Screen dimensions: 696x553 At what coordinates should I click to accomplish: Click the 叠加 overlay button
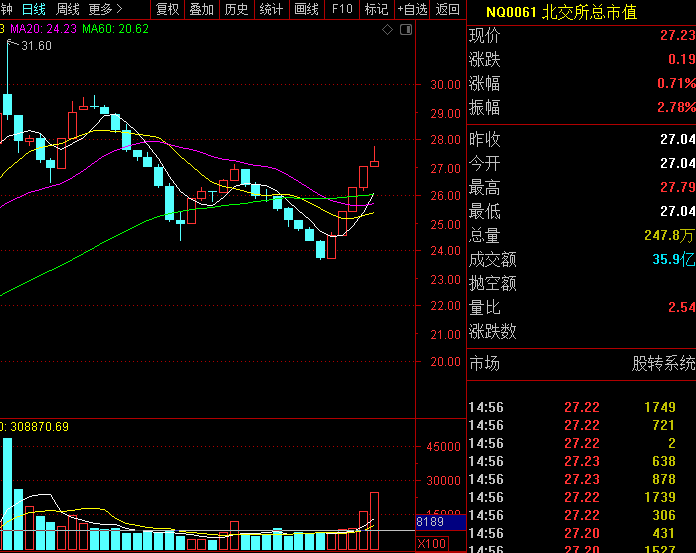pyautogui.click(x=202, y=9)
